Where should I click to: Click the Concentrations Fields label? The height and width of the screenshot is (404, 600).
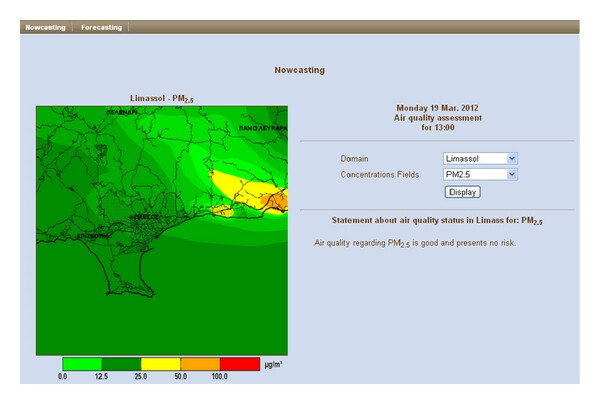pyautogui.click(x=380, y=174)
